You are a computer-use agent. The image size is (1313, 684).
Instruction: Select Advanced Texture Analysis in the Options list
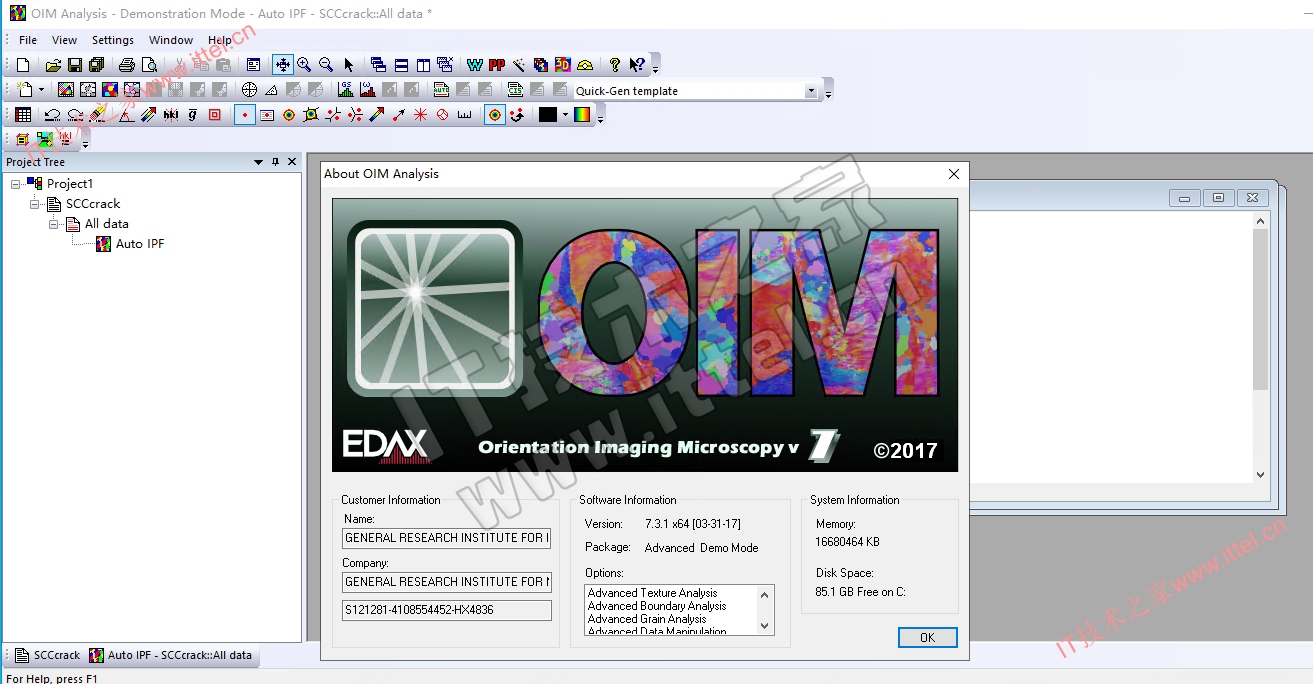[x=652, y=593]
